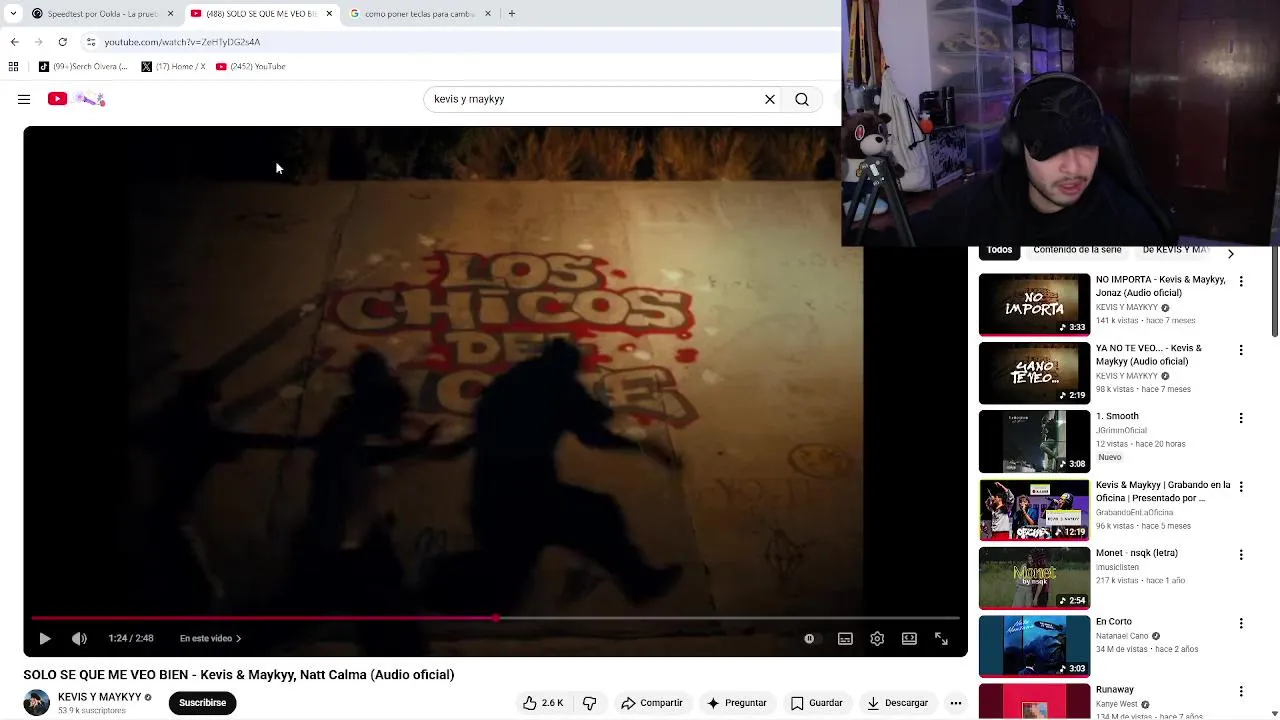
Task: Select 'Contenido de la serie' chip
Action: (x=1077, y=250)
